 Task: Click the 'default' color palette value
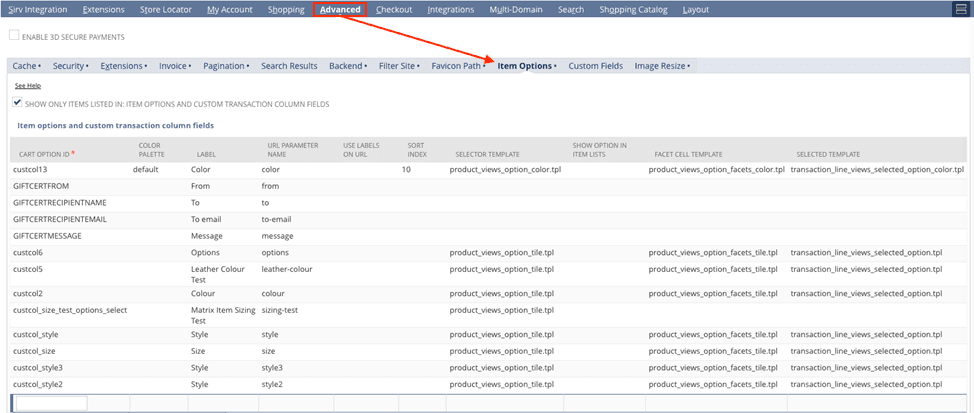click(x=146, y=170)
